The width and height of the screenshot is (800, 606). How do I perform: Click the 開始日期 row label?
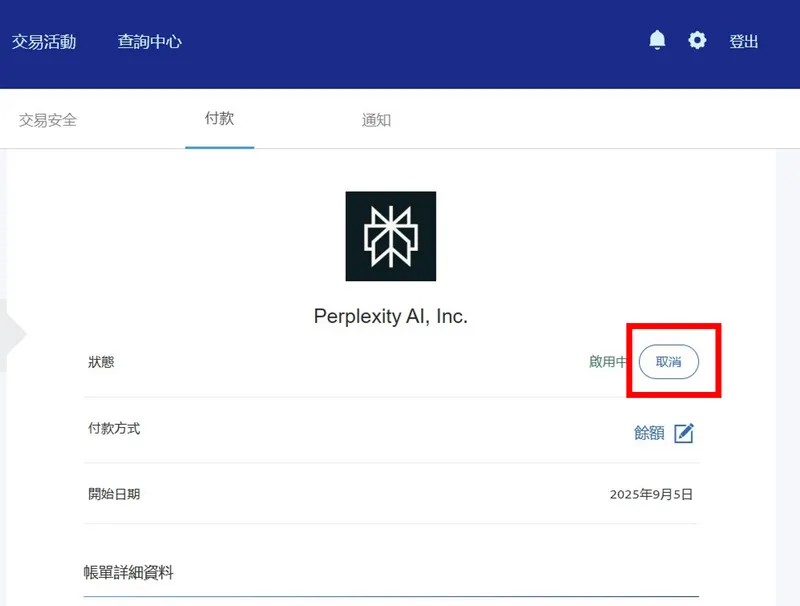point(114,494)
